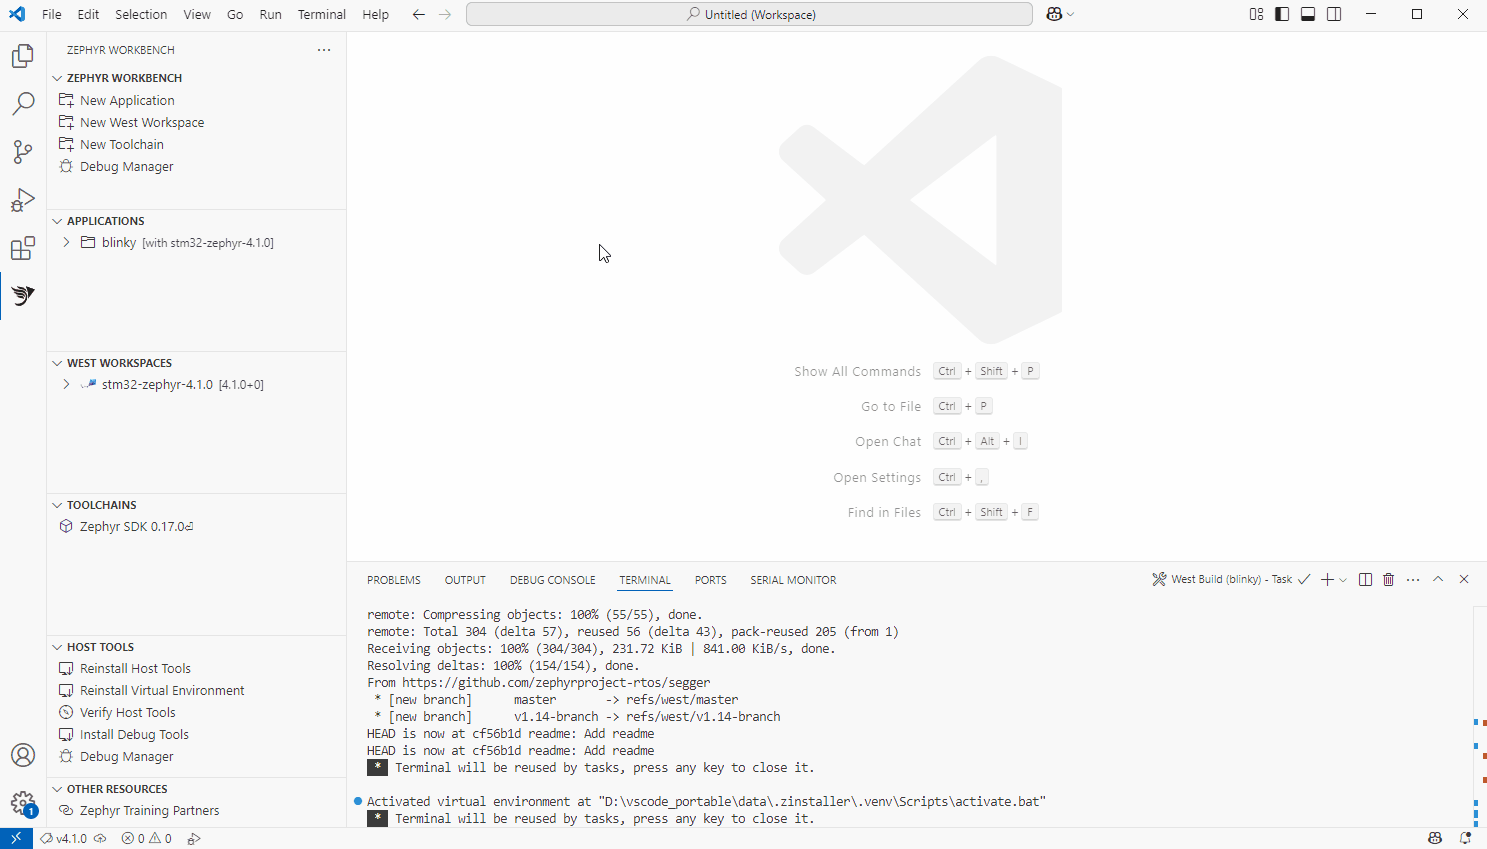
Task: Toggle the secondary side bar
Action: tap(1334, 14)
